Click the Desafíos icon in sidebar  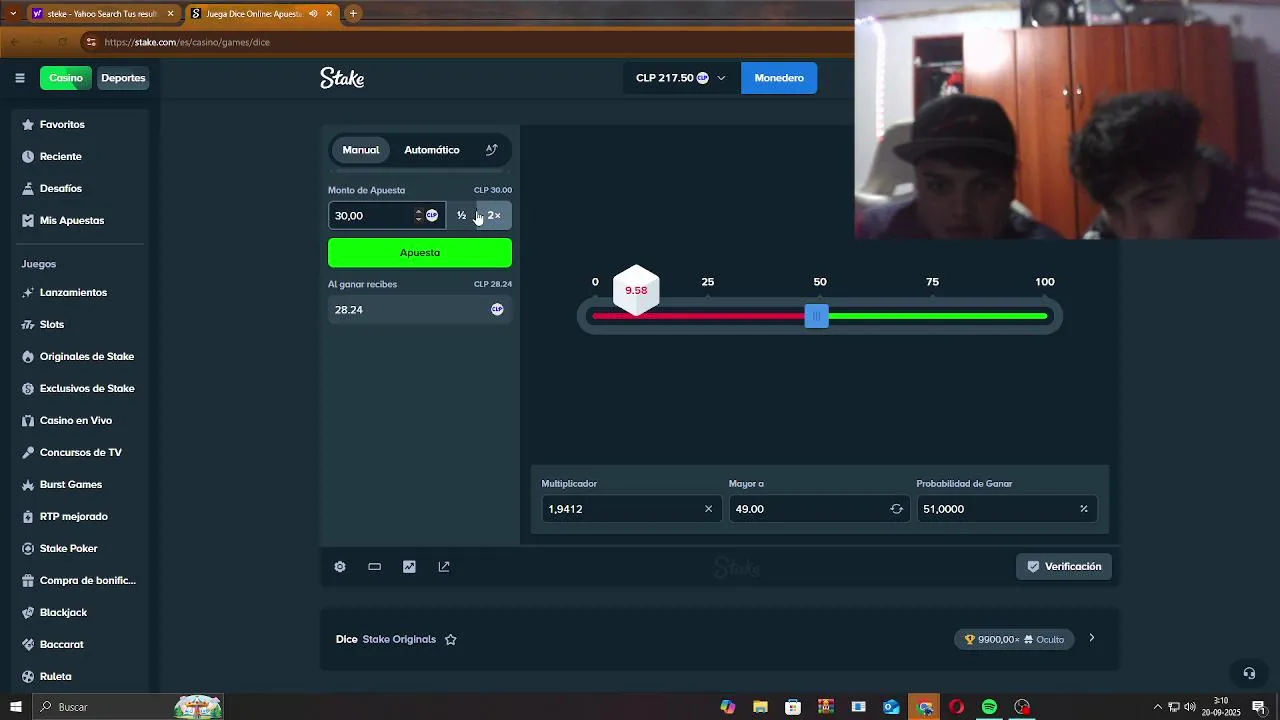pyautogui.click(x=28, y=189)
